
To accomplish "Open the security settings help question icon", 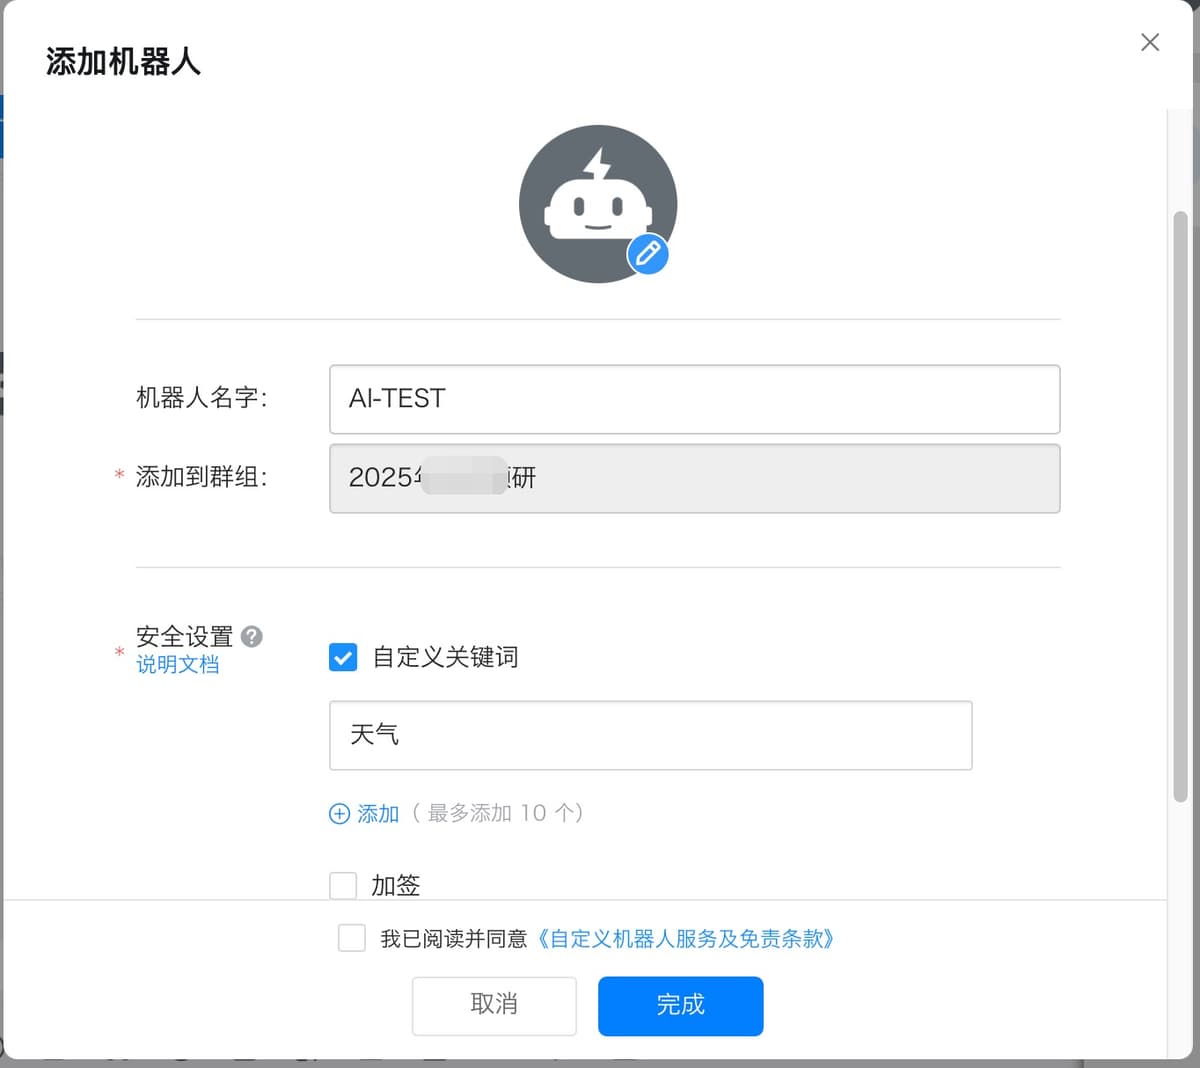I will tap(252, 636).
